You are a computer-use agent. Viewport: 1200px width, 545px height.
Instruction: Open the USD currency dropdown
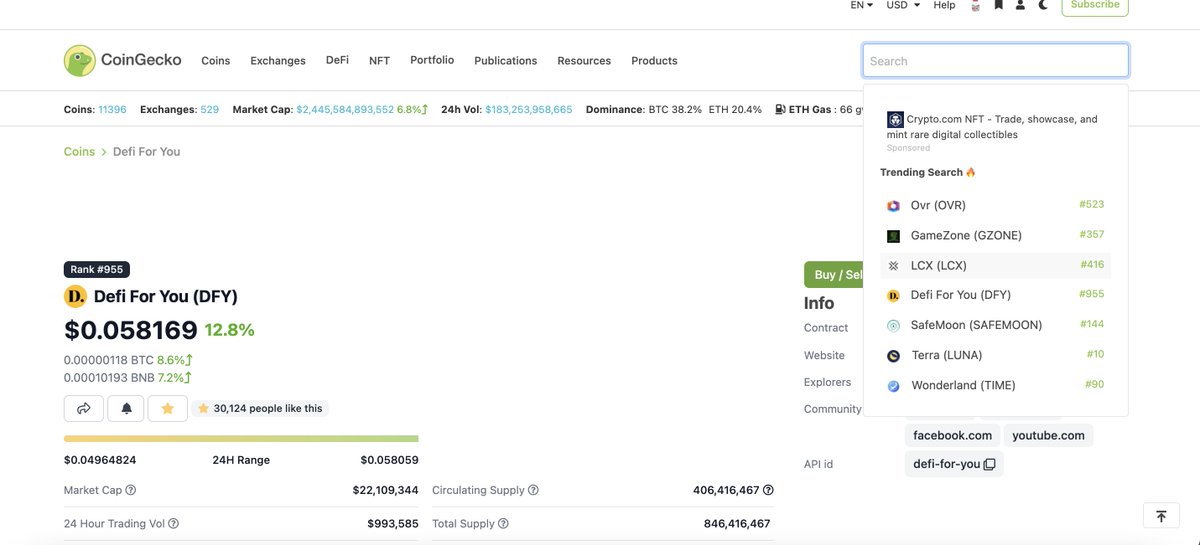[x=903, y=5]
